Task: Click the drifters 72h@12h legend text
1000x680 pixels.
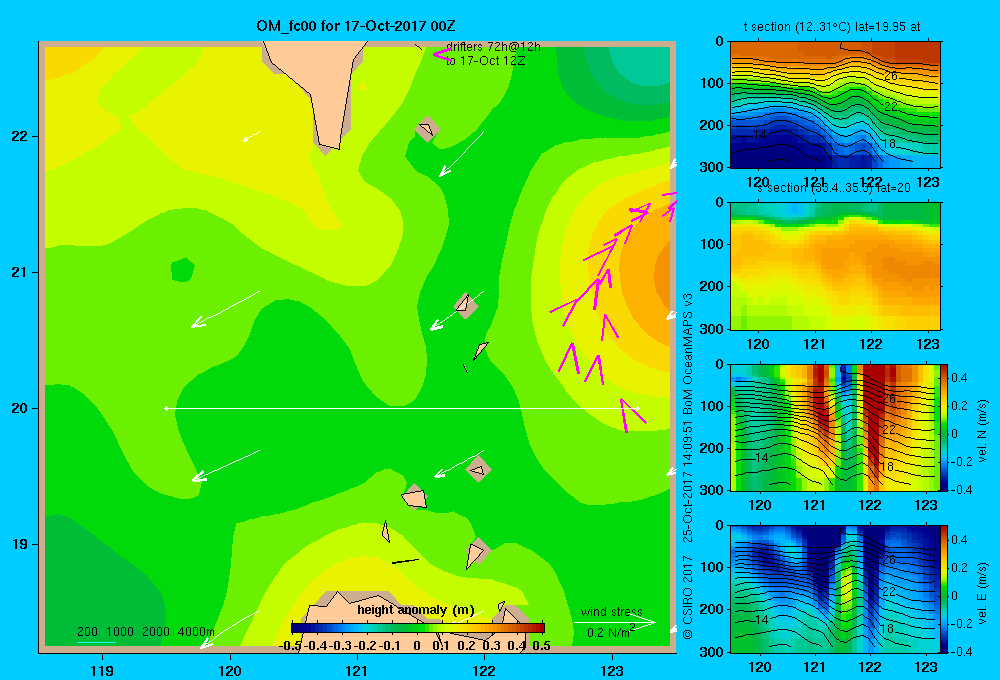Action: [493, 47]
